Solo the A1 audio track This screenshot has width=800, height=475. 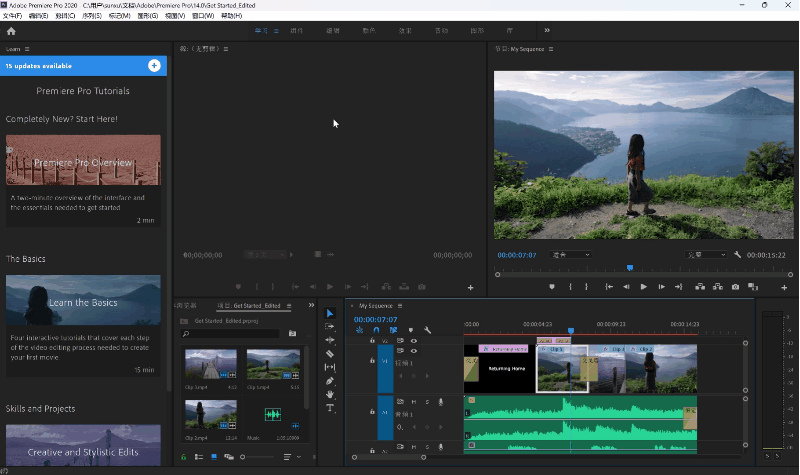(x=427, y=402)
